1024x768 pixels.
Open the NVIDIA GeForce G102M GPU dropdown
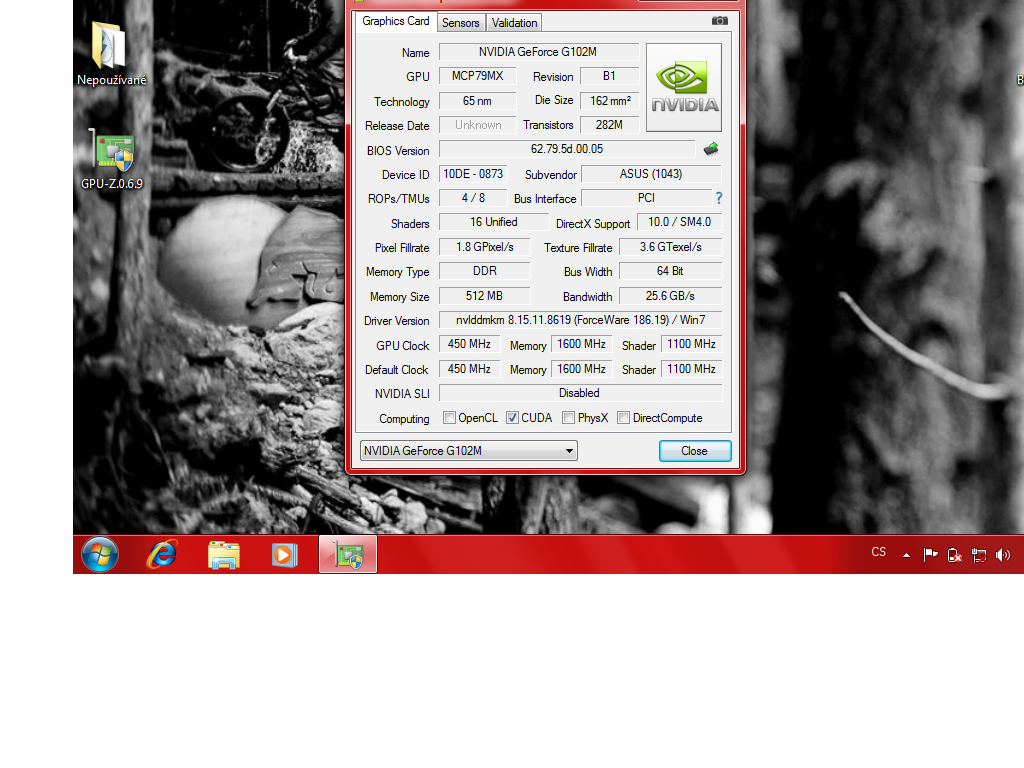(469, 451)
